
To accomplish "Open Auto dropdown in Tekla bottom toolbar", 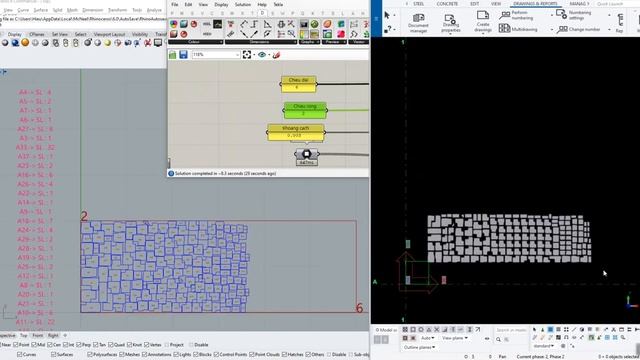I will coord(428,338).
